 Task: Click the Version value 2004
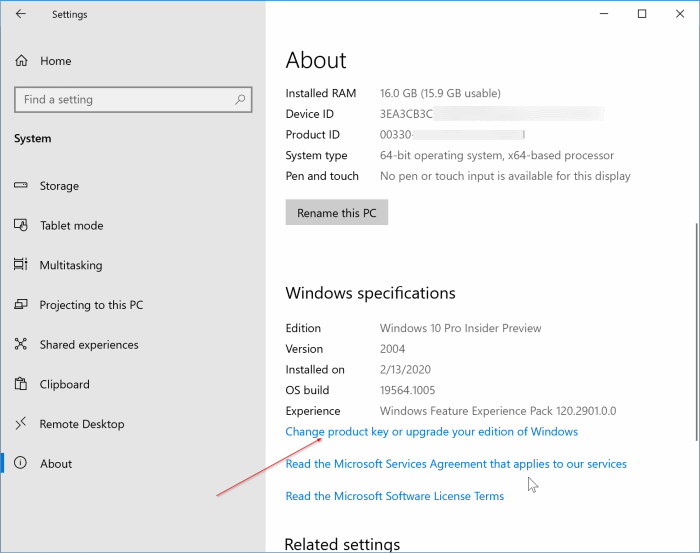[392, 349]
